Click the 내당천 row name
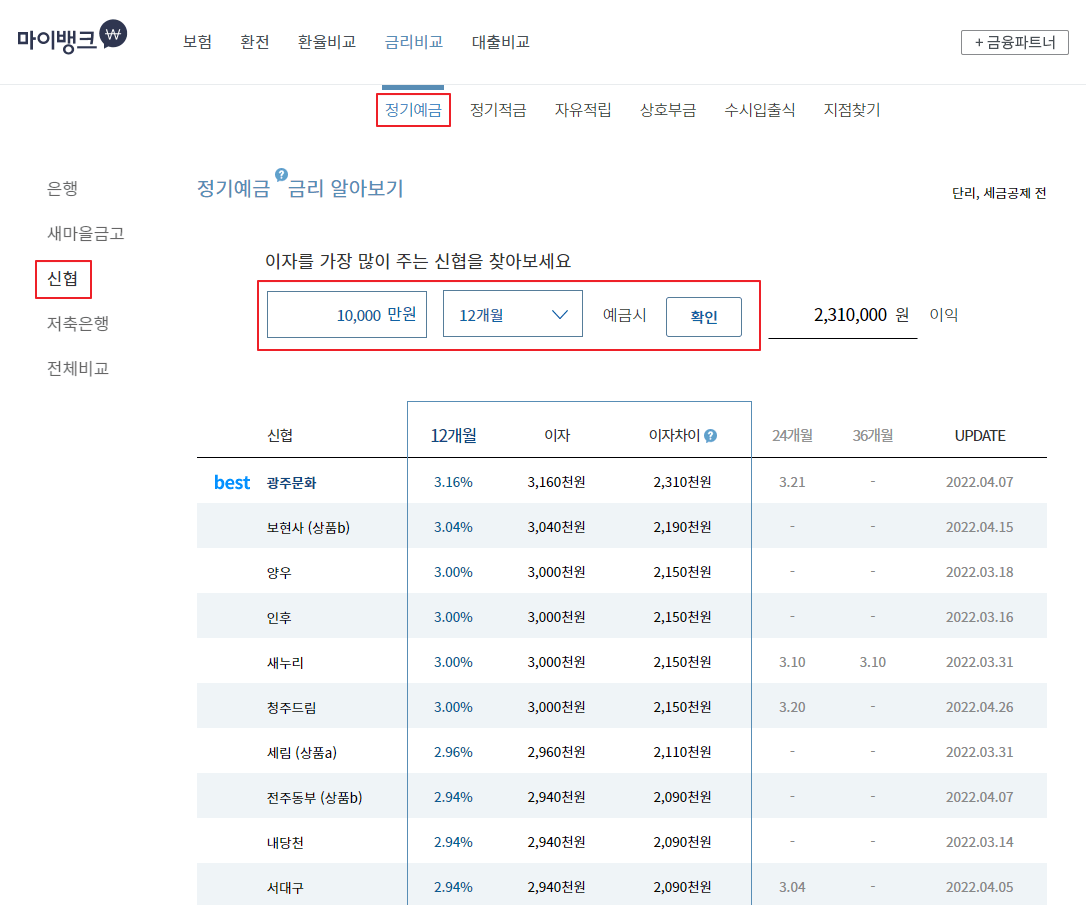This screenshot has width=1086, height=905. pos(285,843)
